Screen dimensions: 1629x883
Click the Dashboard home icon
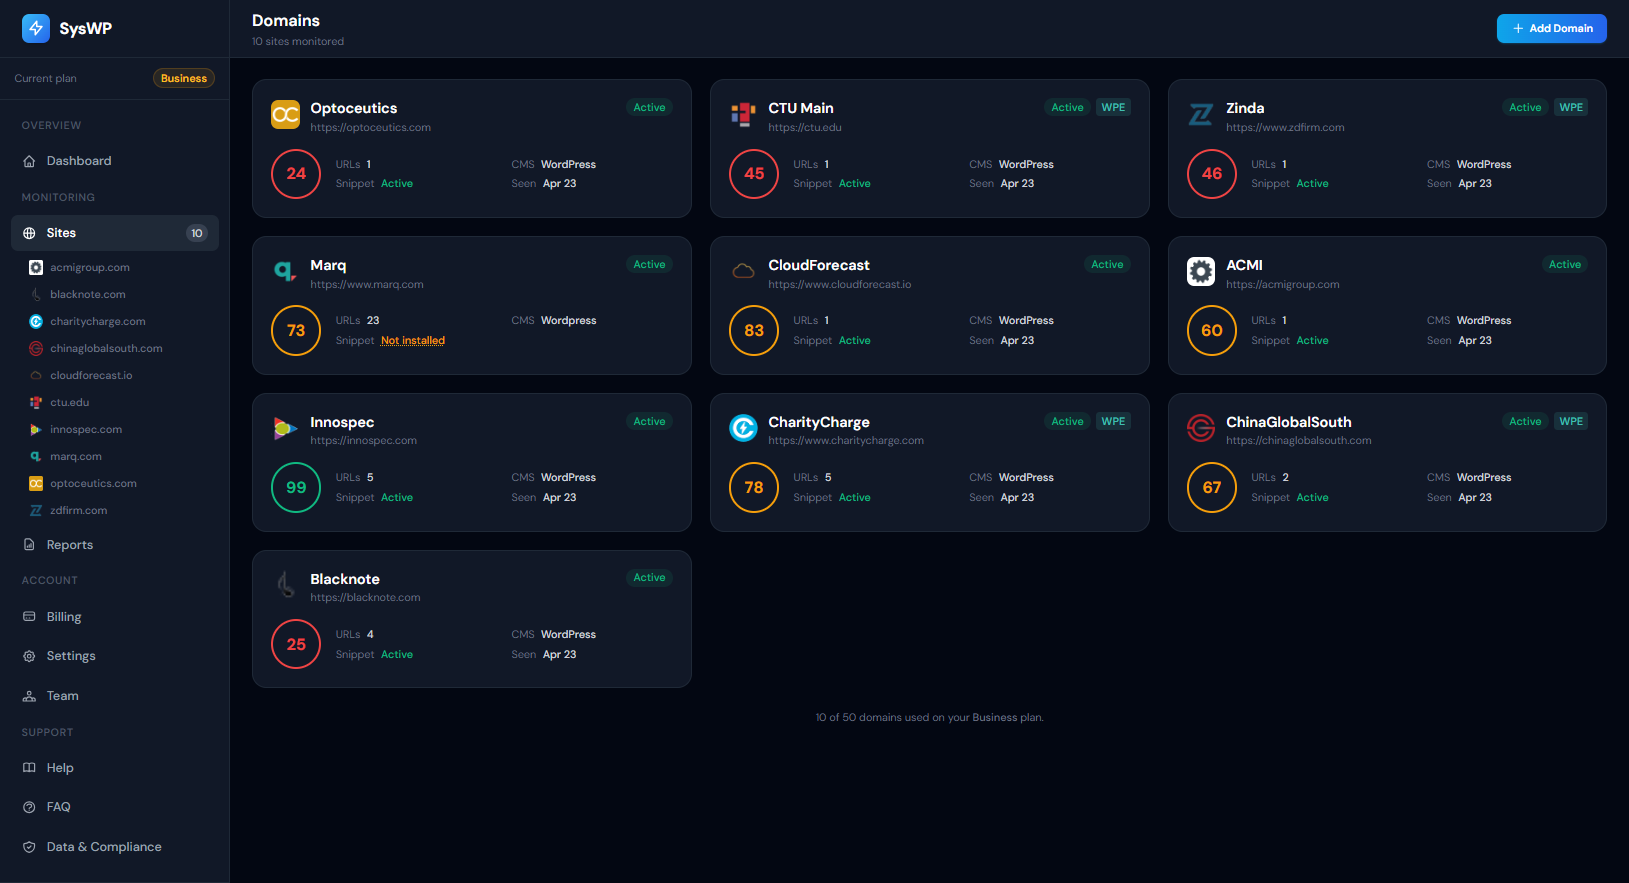point(29,161)
